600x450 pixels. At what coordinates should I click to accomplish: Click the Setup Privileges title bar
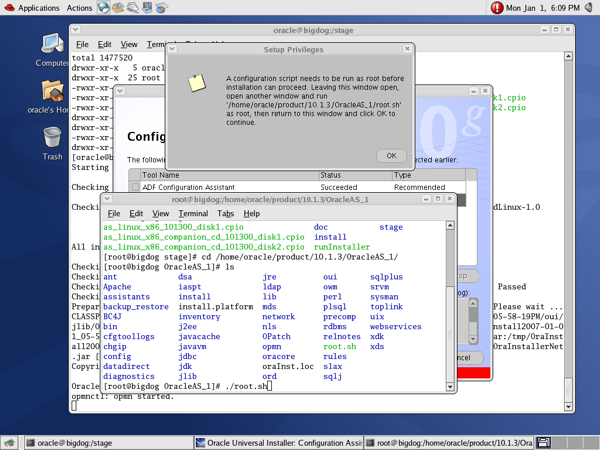293,49
